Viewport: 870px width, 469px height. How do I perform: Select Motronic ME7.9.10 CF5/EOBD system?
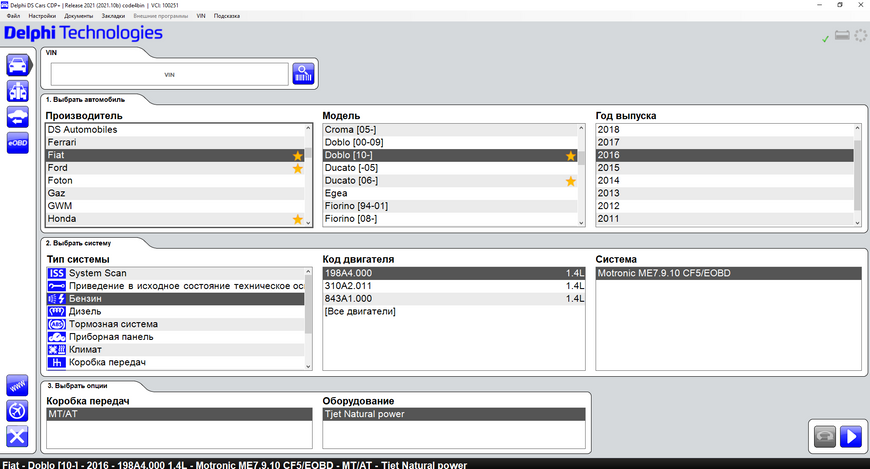pyautogui.click(x=729, y=273)
